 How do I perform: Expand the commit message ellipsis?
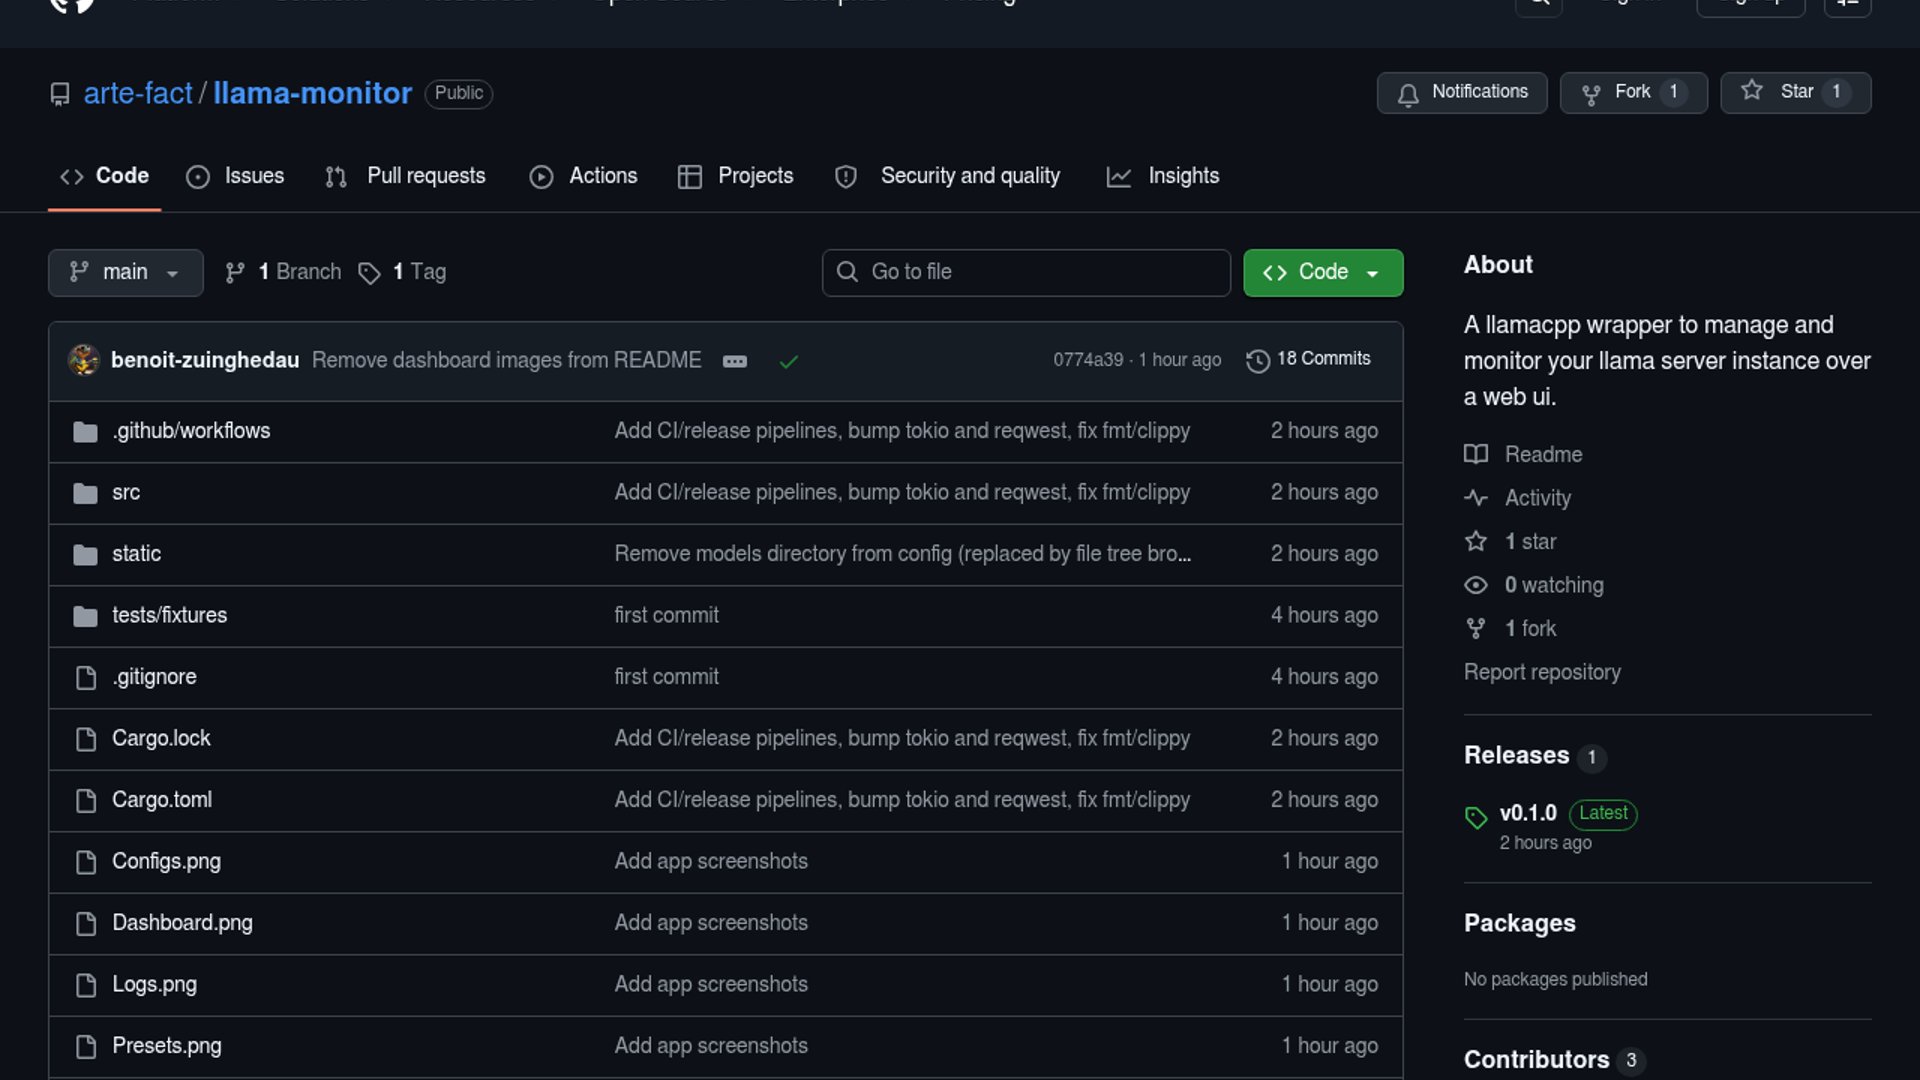coord(734,362)
